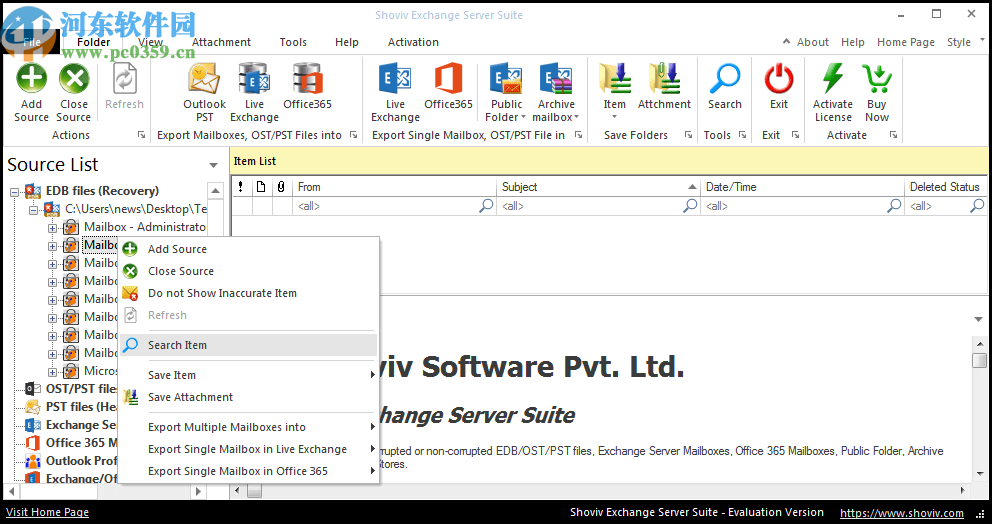Open the Public Folder export option
Image resolution: width=995 pixels, height=525 pixels.
coord(506,93)
